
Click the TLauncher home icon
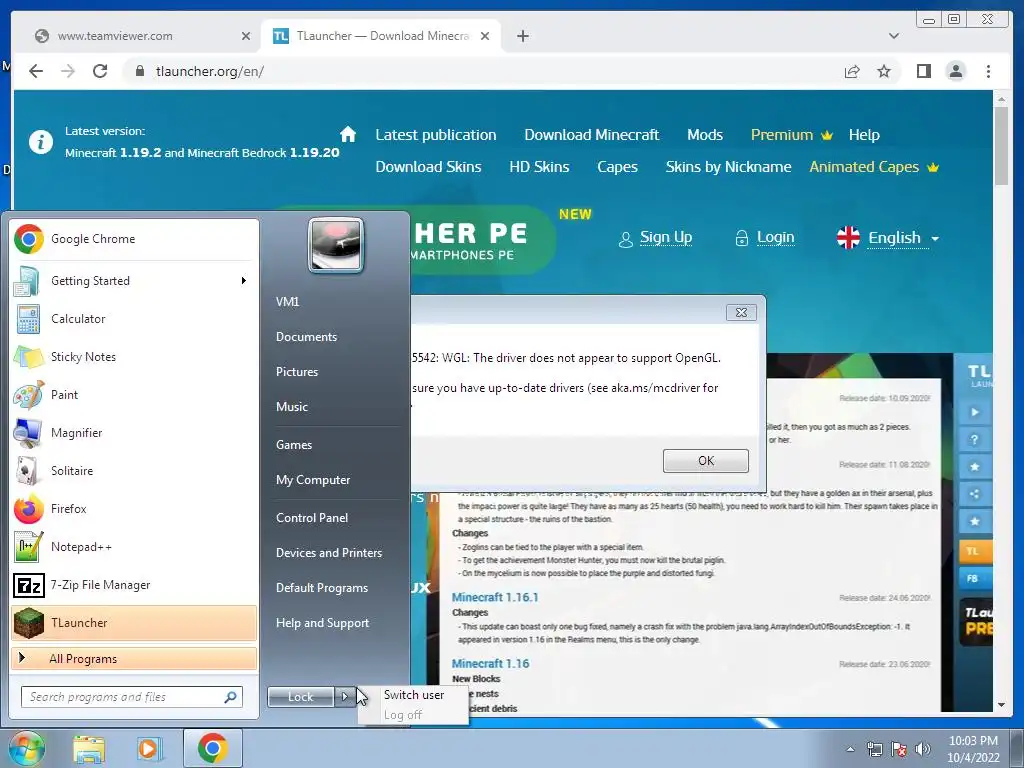point(348,134)
